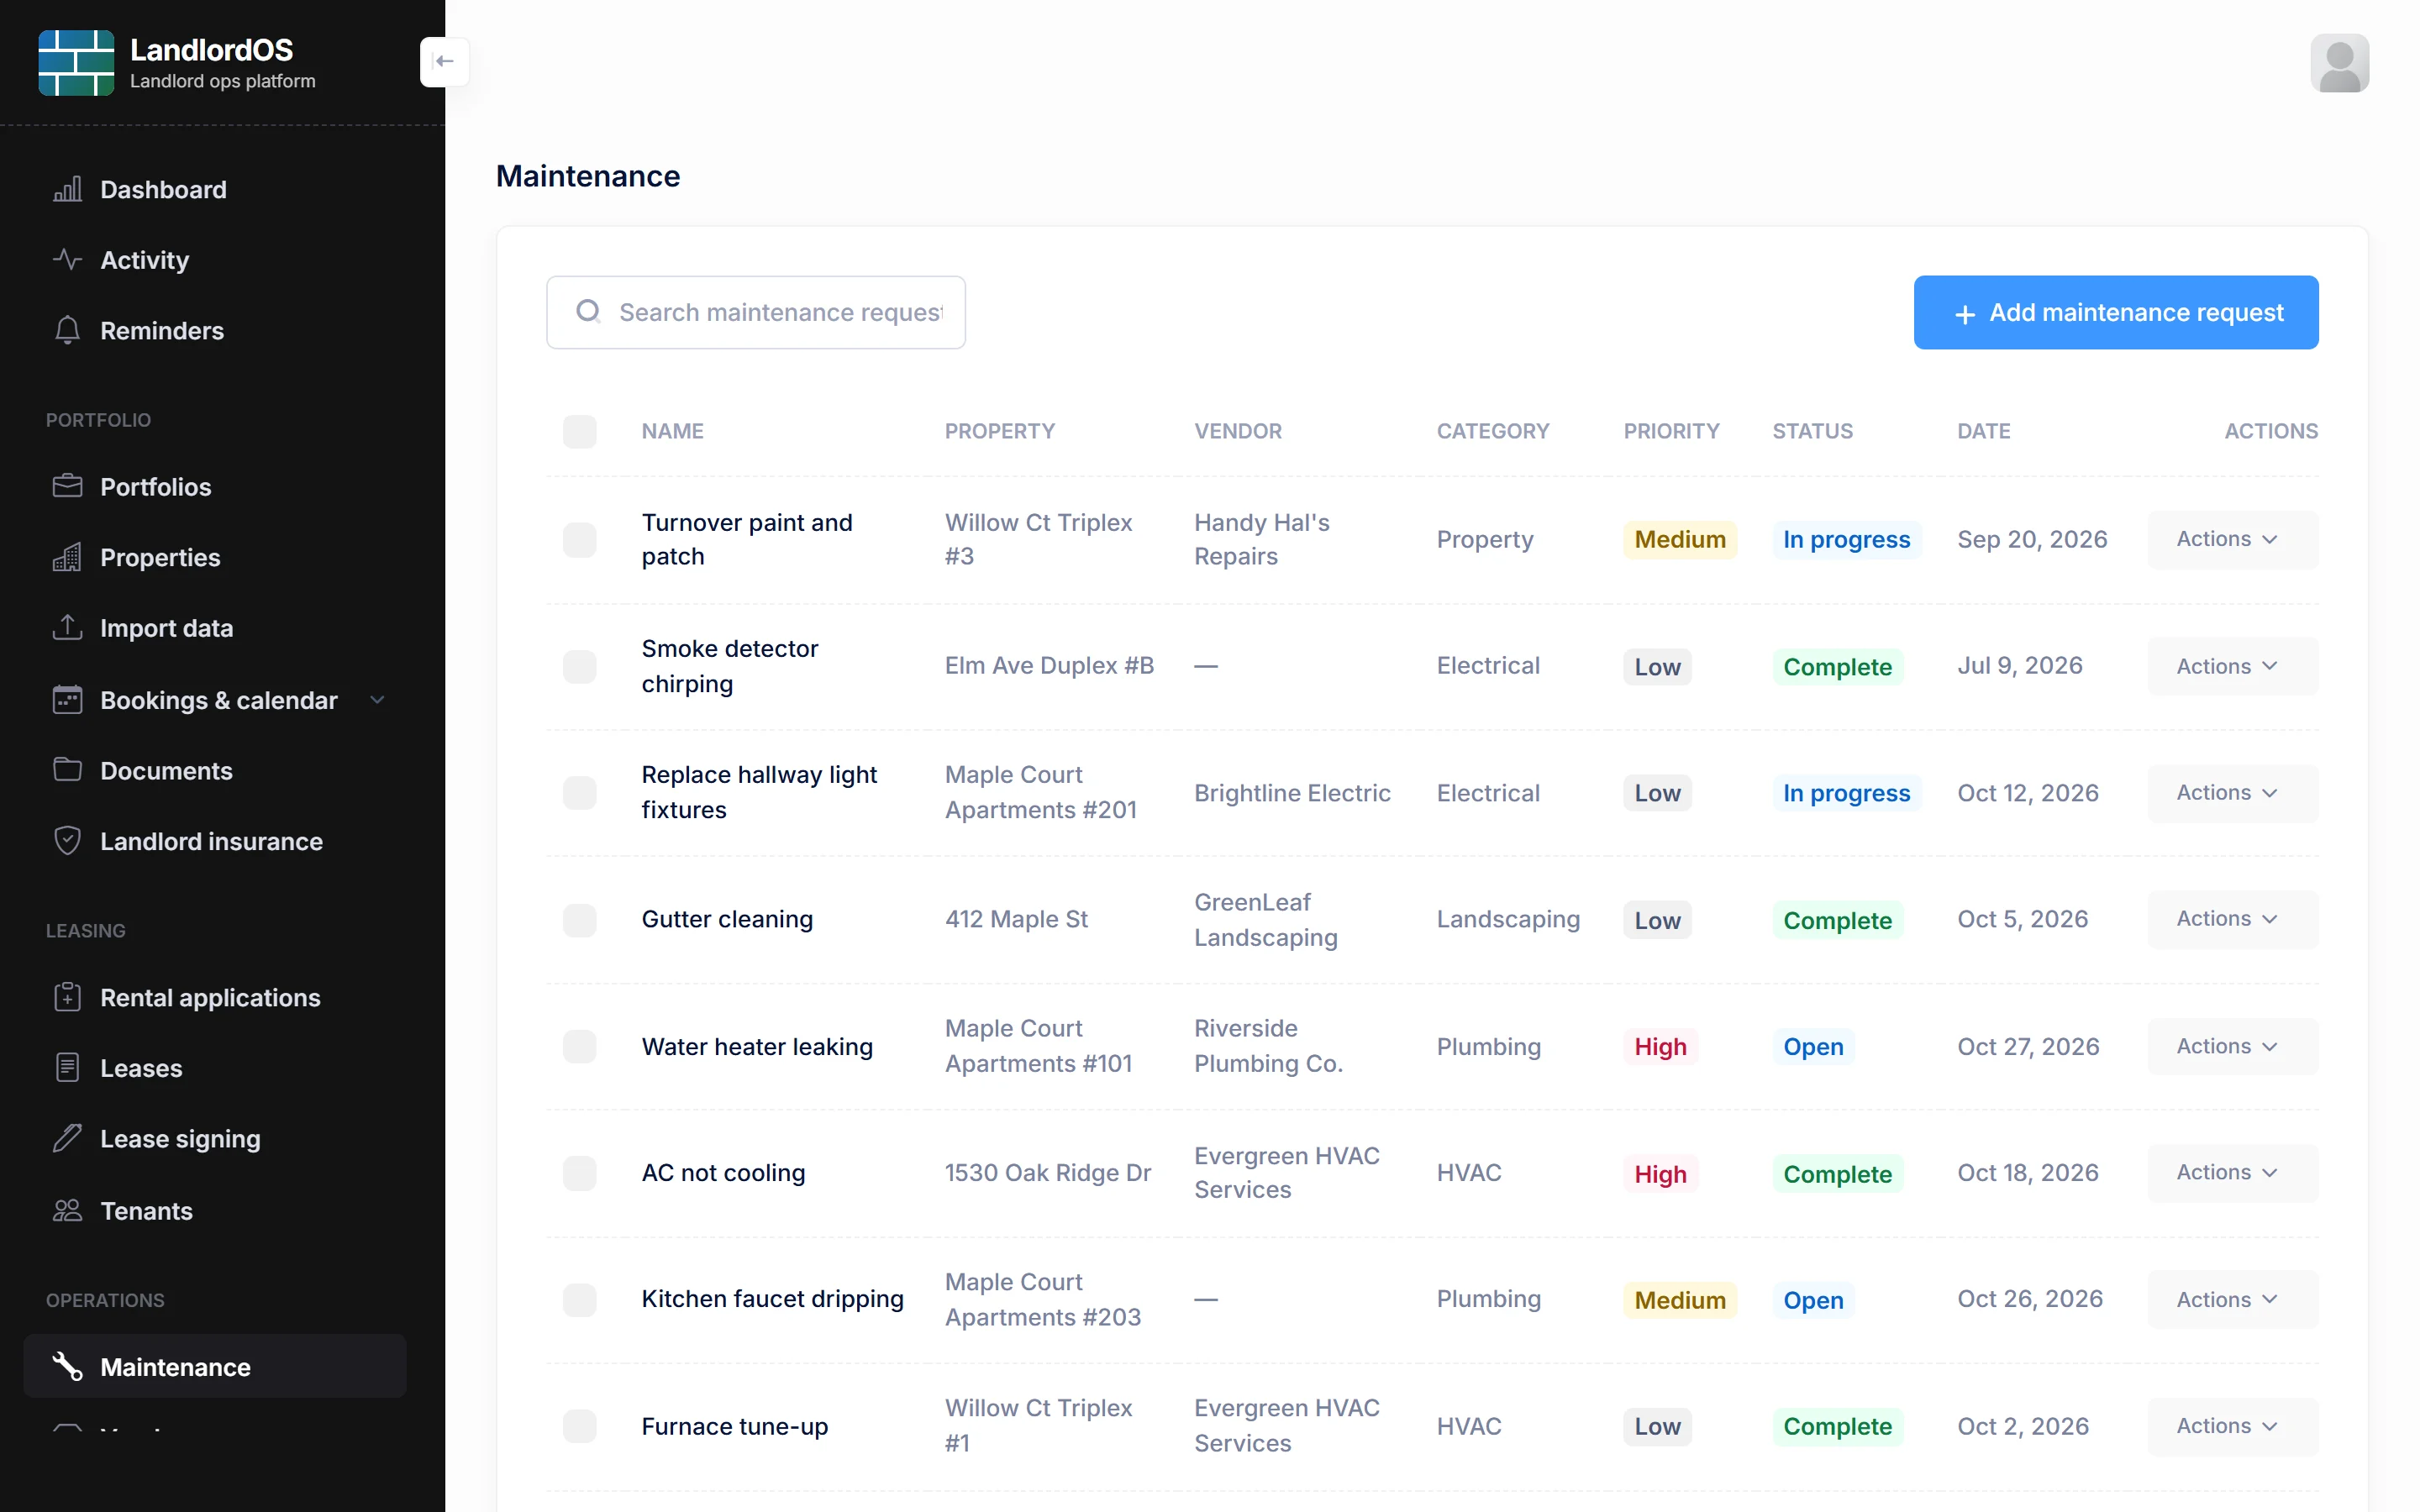This screenshot has height=1512, width=2420.
Task: Click the Maintenance wrench icon
Action: (67, 1366)
